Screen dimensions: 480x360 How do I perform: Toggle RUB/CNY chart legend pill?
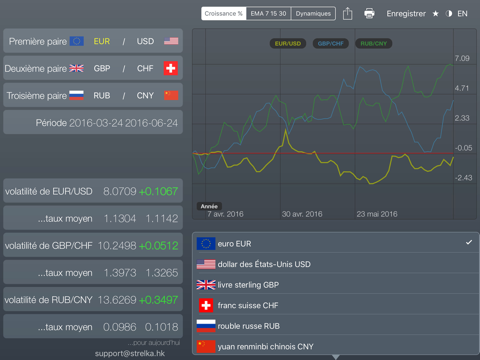coord(374,43)
